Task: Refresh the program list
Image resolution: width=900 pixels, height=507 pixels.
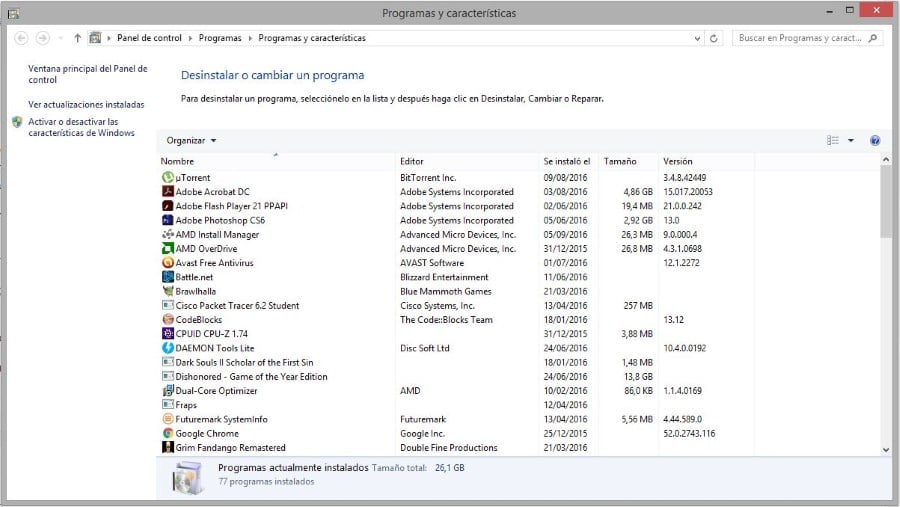Action: click(713, 38)
